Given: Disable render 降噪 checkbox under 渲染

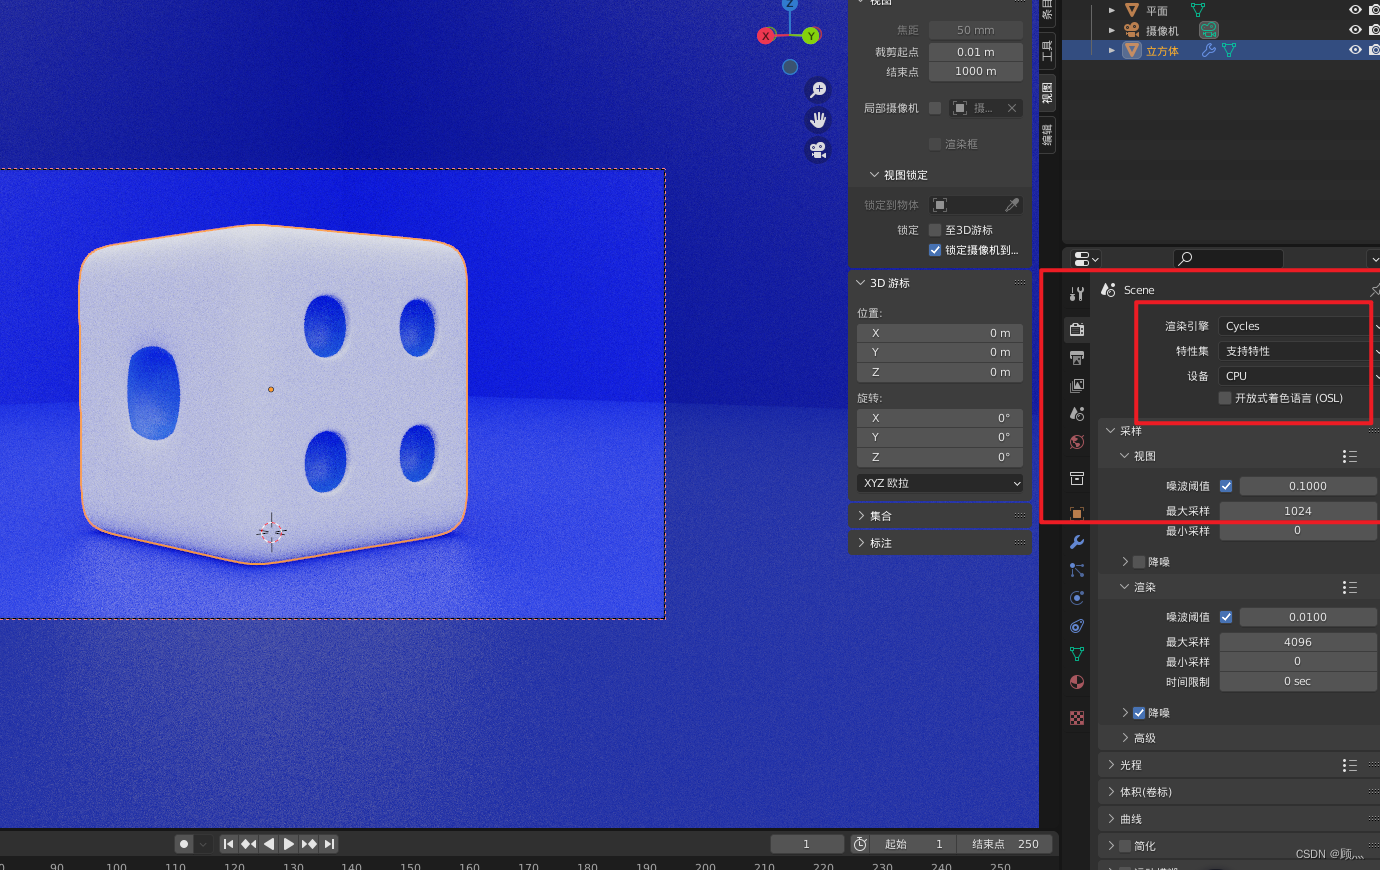Looking at the screenshot, I should tap(1139, 713).
